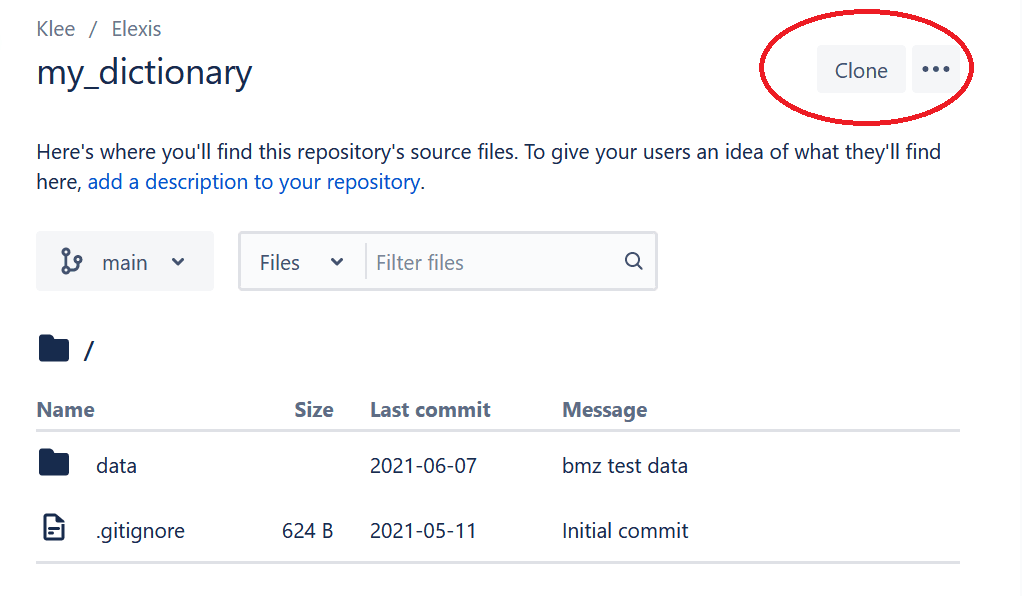This screenshot has height=596, width=1022.
Task: Click the .gitignore file icon
Action: [x=54, y=528]
